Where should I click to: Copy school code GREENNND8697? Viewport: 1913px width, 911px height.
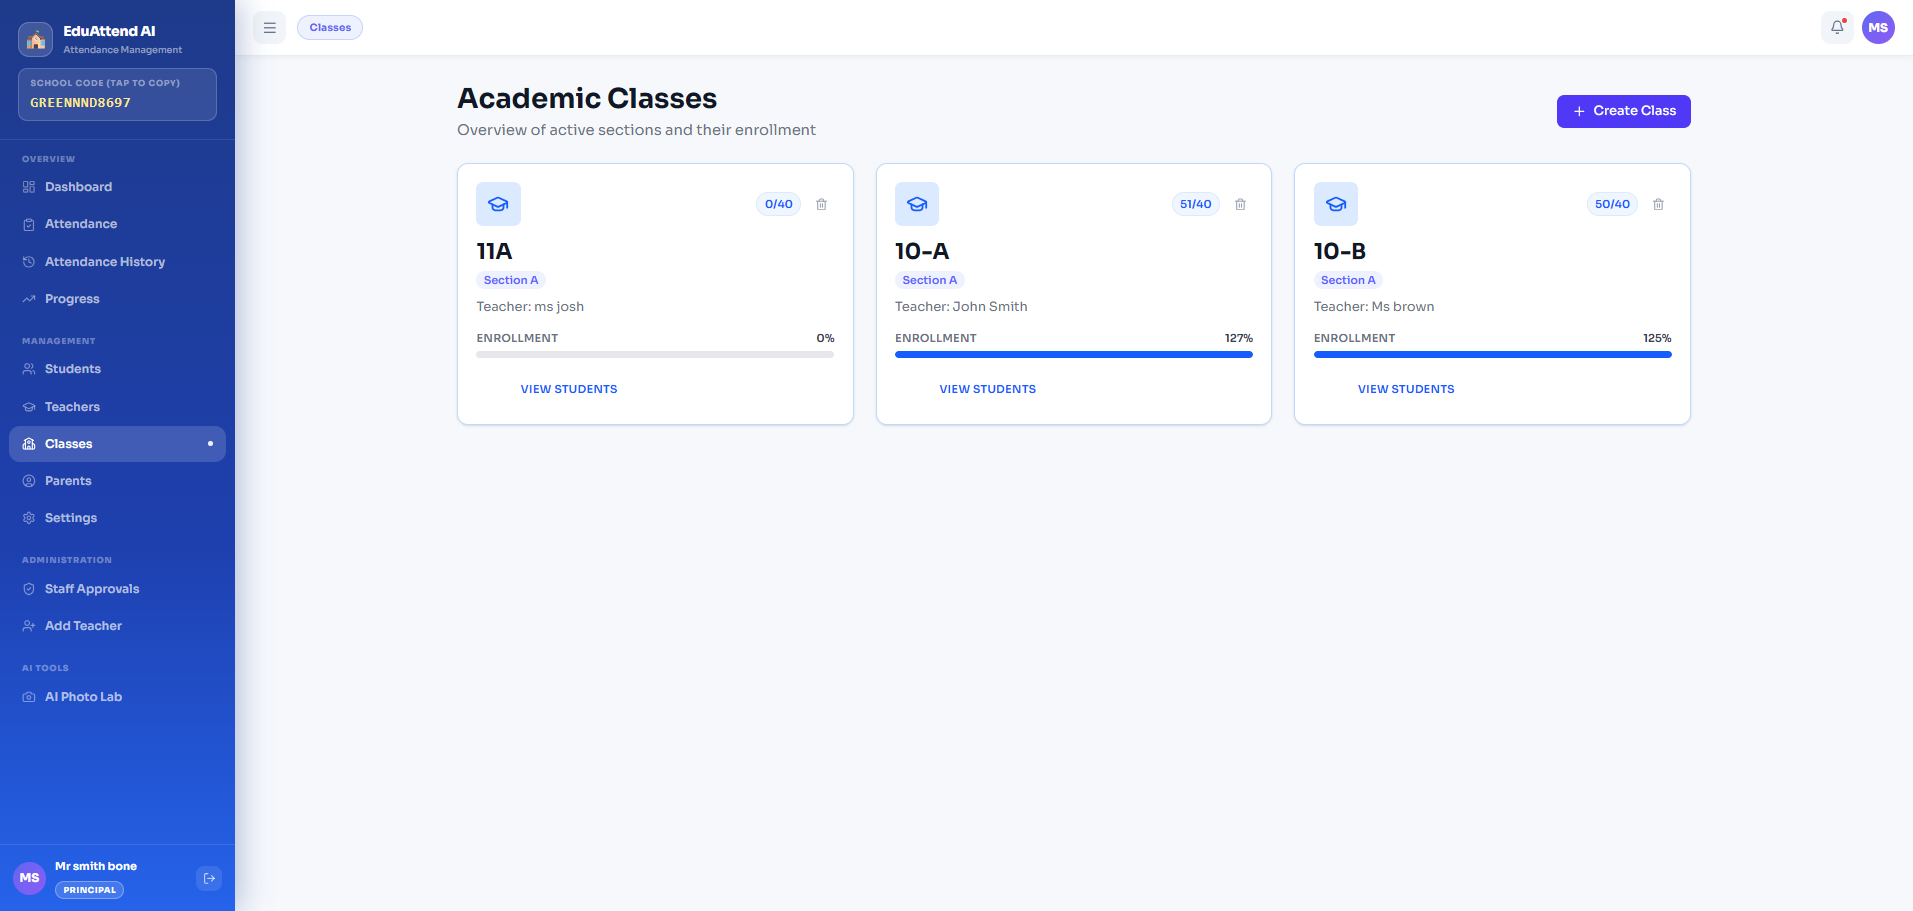coord(117,94)
